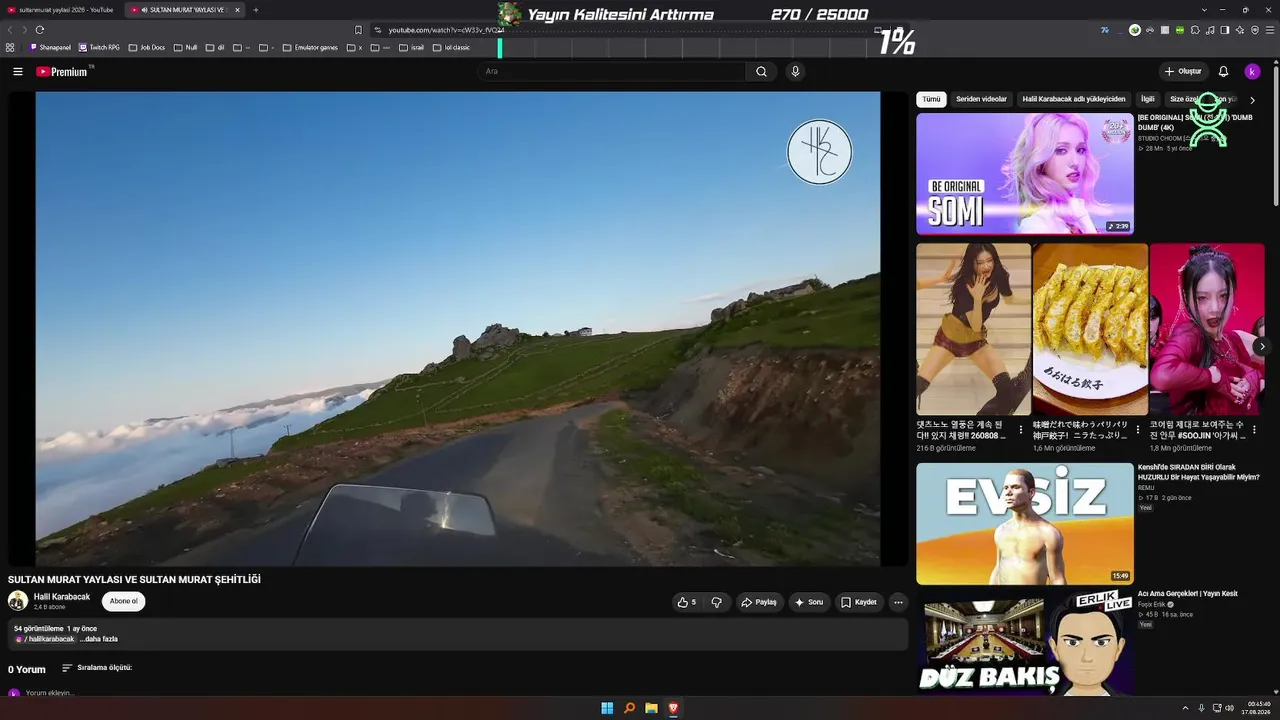Open the browser extensions puzzle icon
1280x720 pixels.
(1195, 30)
